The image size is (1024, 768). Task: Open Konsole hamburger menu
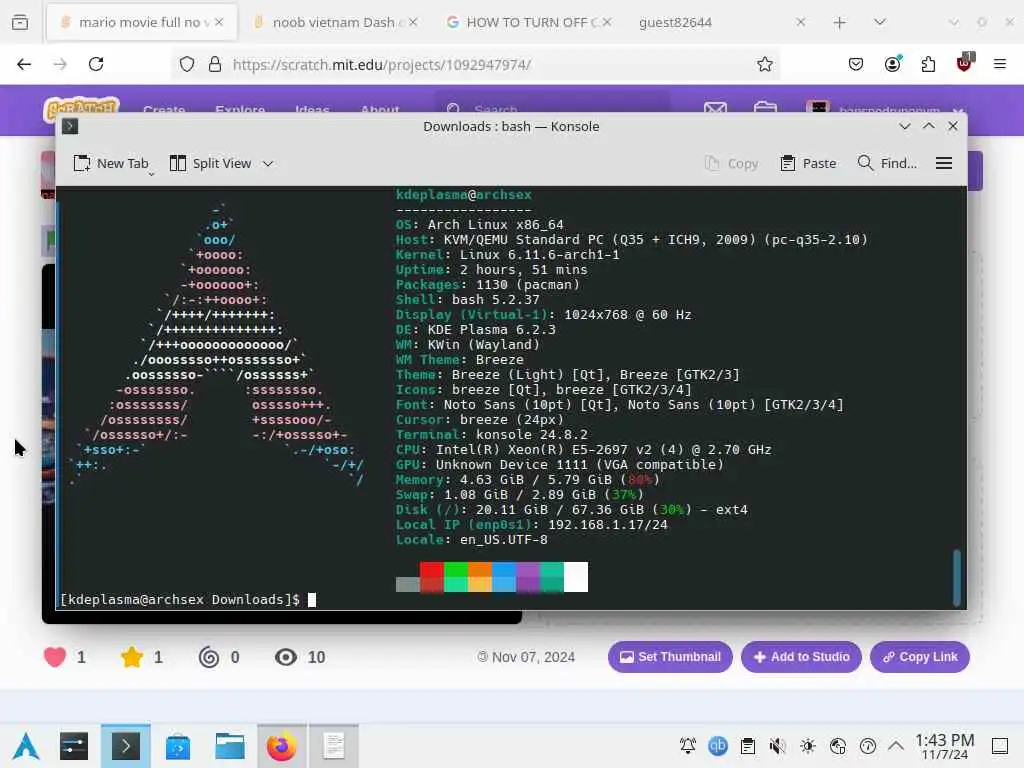pyautogui.click(x=944, y=163)
